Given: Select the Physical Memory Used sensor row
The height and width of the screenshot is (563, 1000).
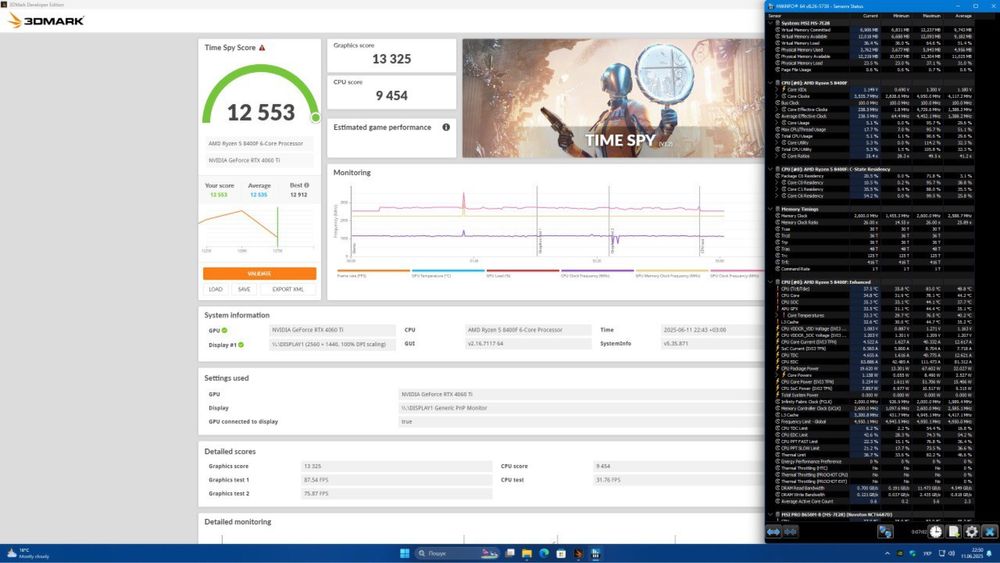Looking at the screenshot, I should point(871,50).
